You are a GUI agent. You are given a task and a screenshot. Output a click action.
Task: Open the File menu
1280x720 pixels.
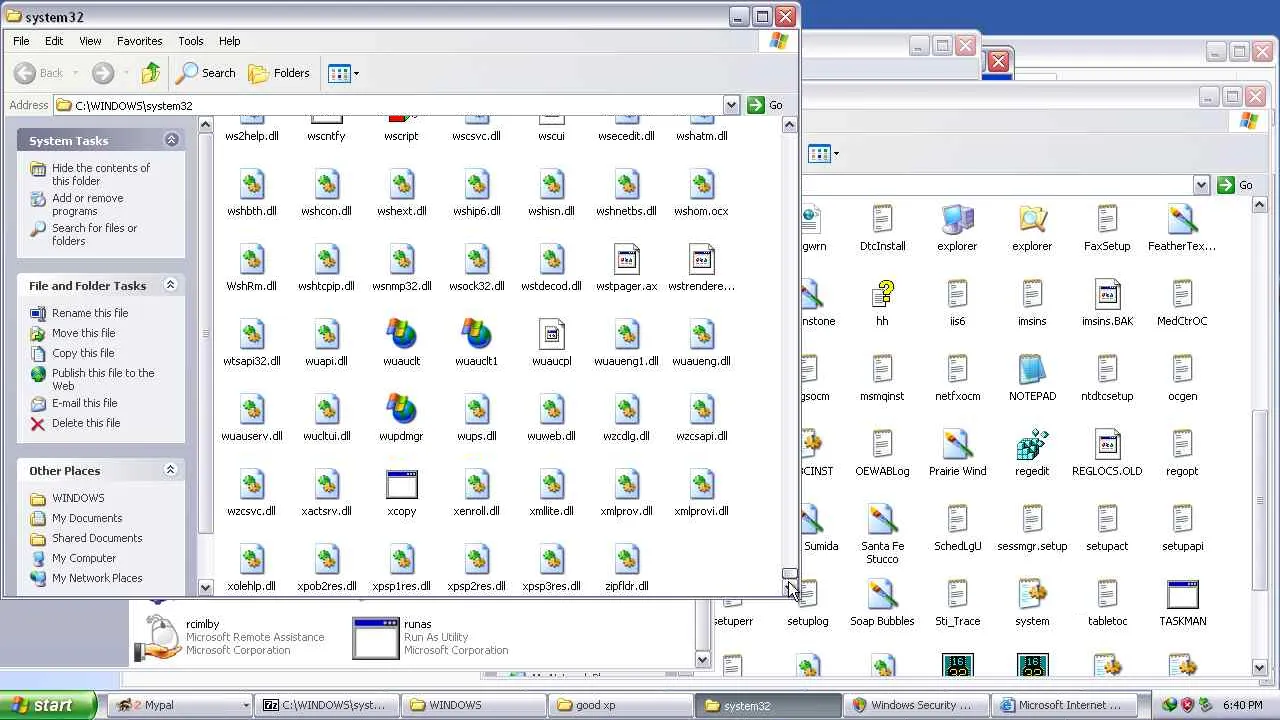pos(21,41)
